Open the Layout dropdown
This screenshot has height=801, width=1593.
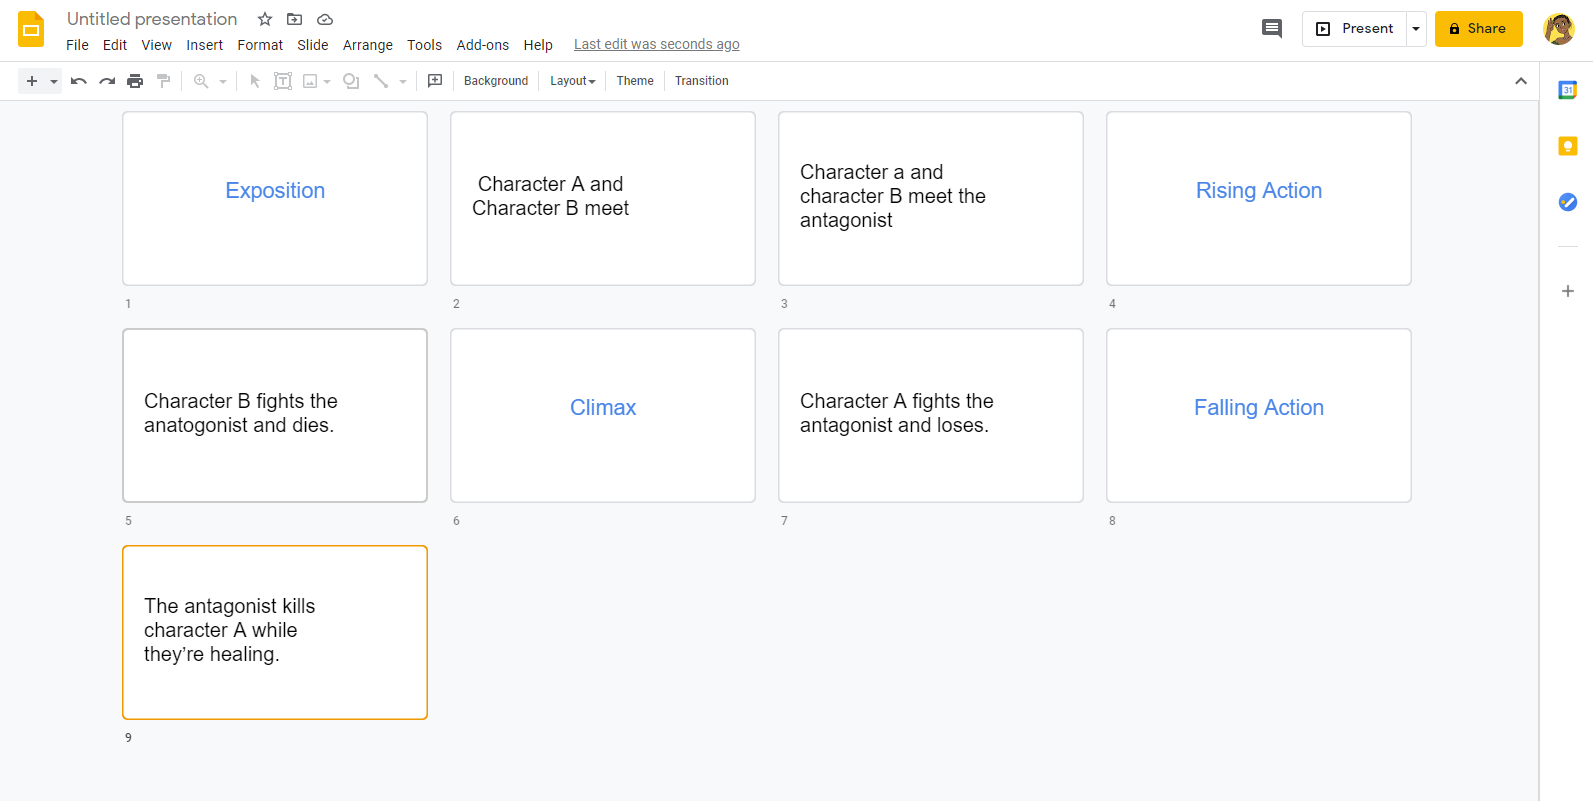pyautogui.click(x=572, y=81)
